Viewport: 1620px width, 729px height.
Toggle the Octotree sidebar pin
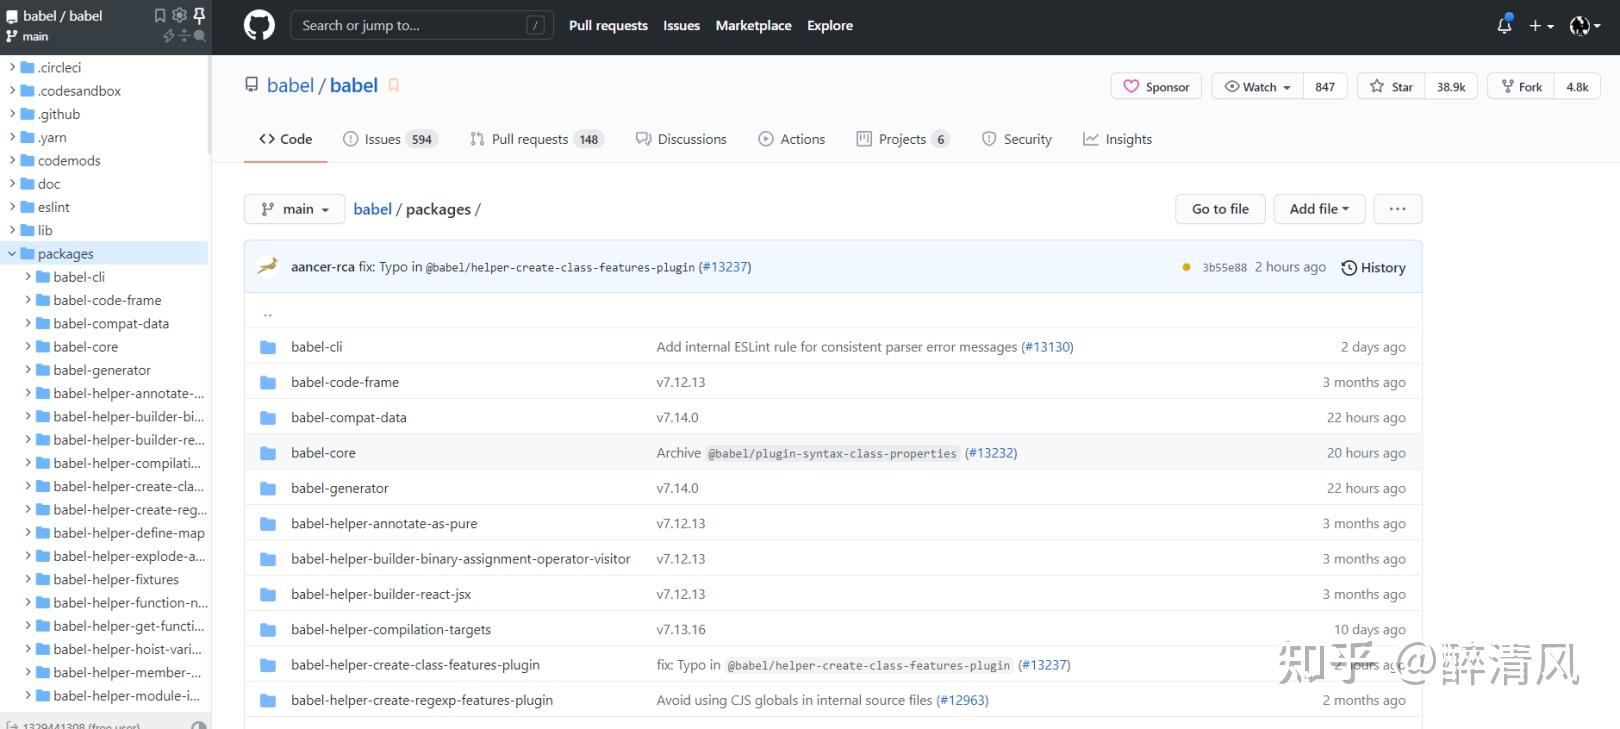[x=199, y=15]
